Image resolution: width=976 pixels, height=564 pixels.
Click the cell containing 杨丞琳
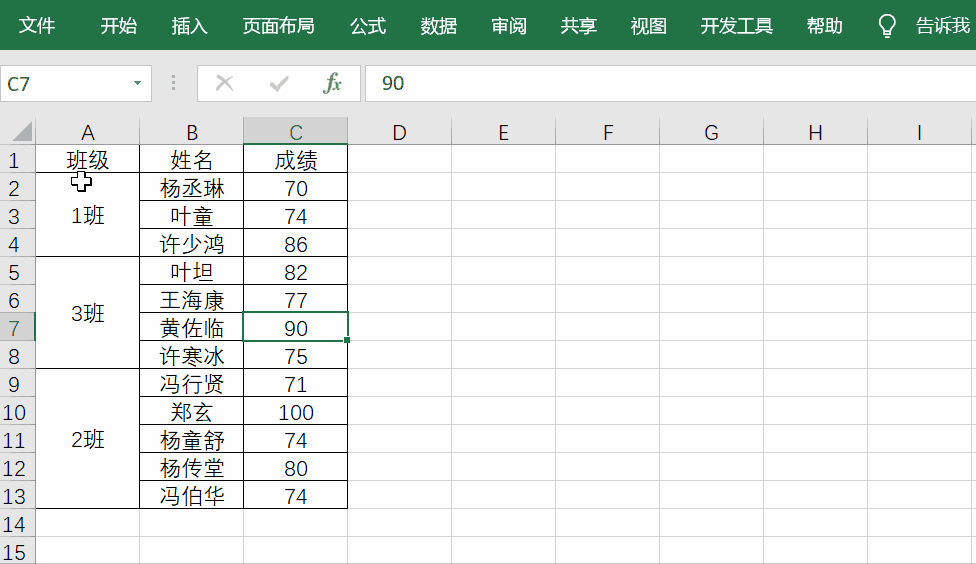pyautogui.click(x=192, y=187)
